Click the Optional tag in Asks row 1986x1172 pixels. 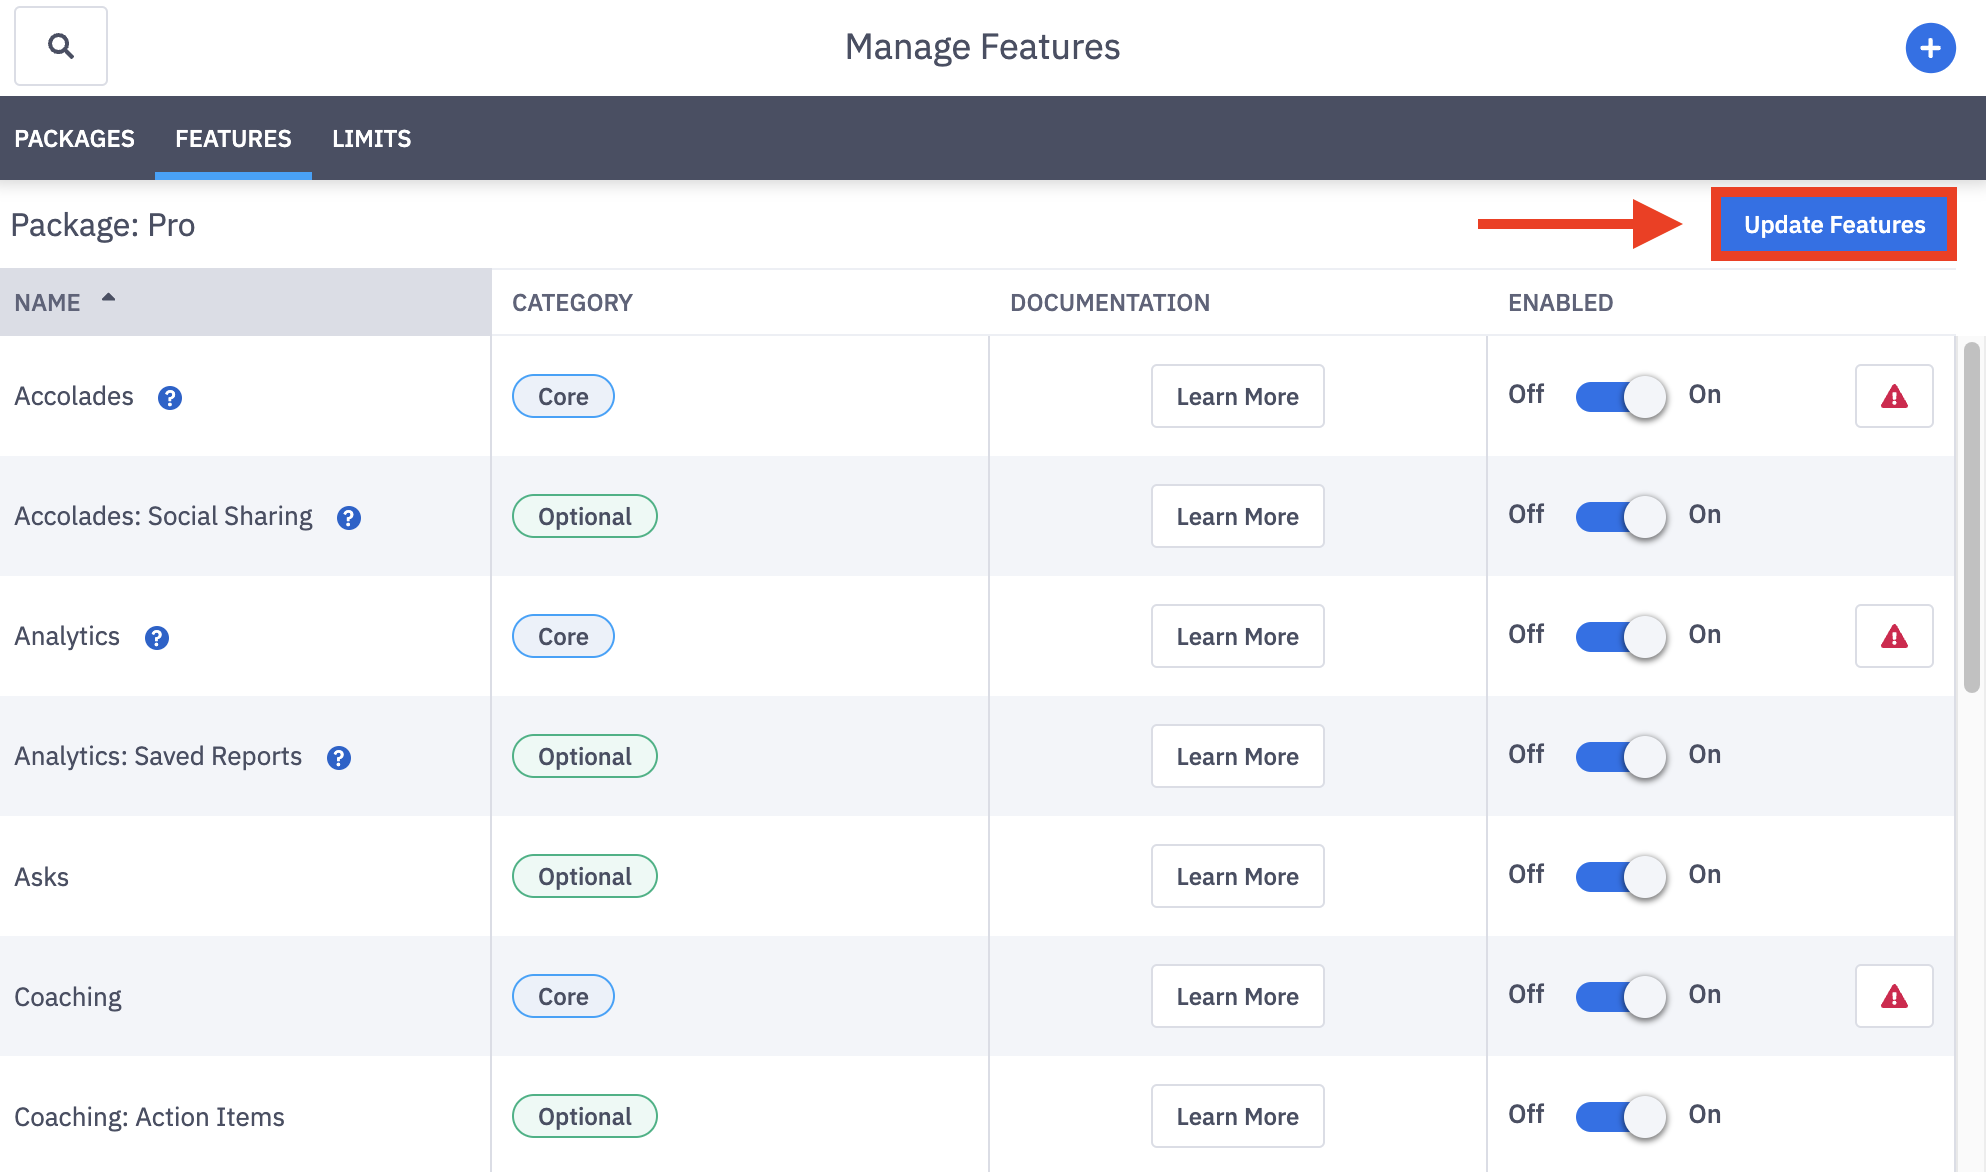point(584,876)
